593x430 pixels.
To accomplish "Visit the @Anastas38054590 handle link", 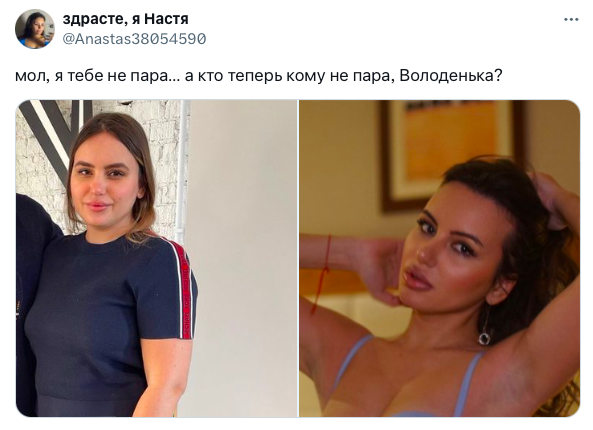I will point(134,39).
